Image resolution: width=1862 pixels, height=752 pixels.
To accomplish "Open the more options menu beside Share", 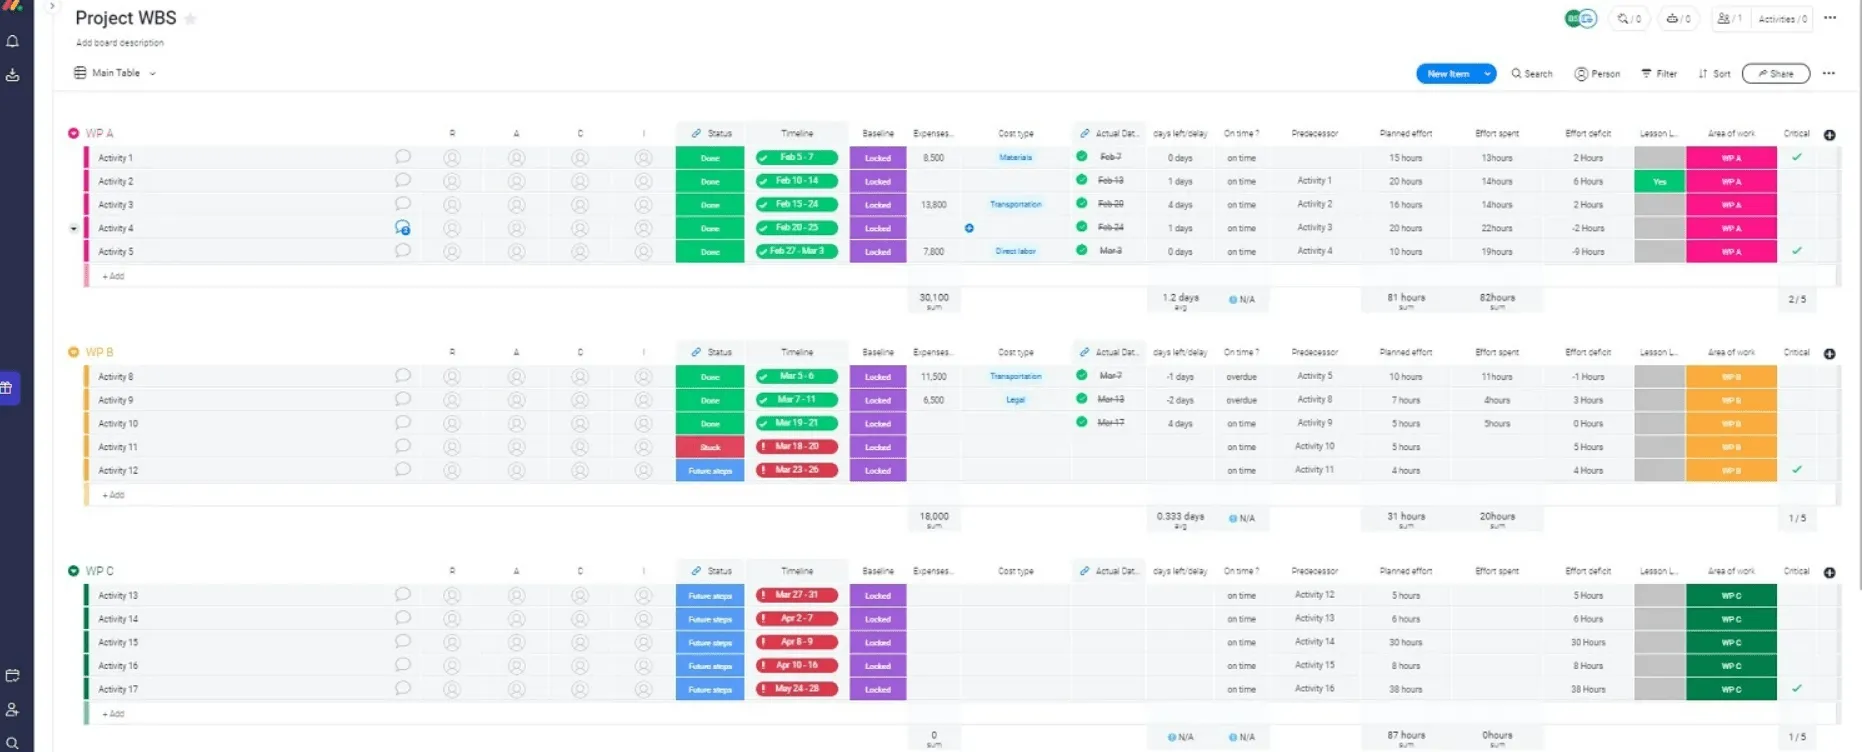I will pyautogui.click(x=1829, y=74).
